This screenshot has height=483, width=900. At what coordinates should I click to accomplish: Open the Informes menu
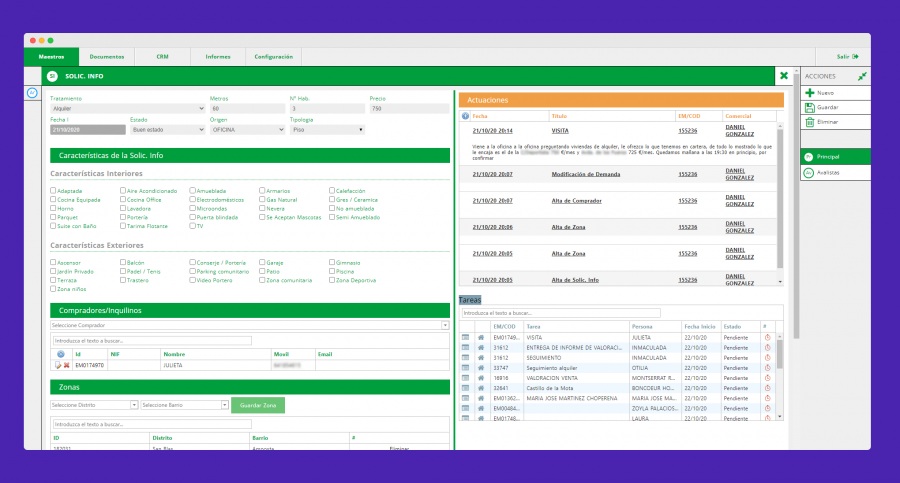coord(218,57)
